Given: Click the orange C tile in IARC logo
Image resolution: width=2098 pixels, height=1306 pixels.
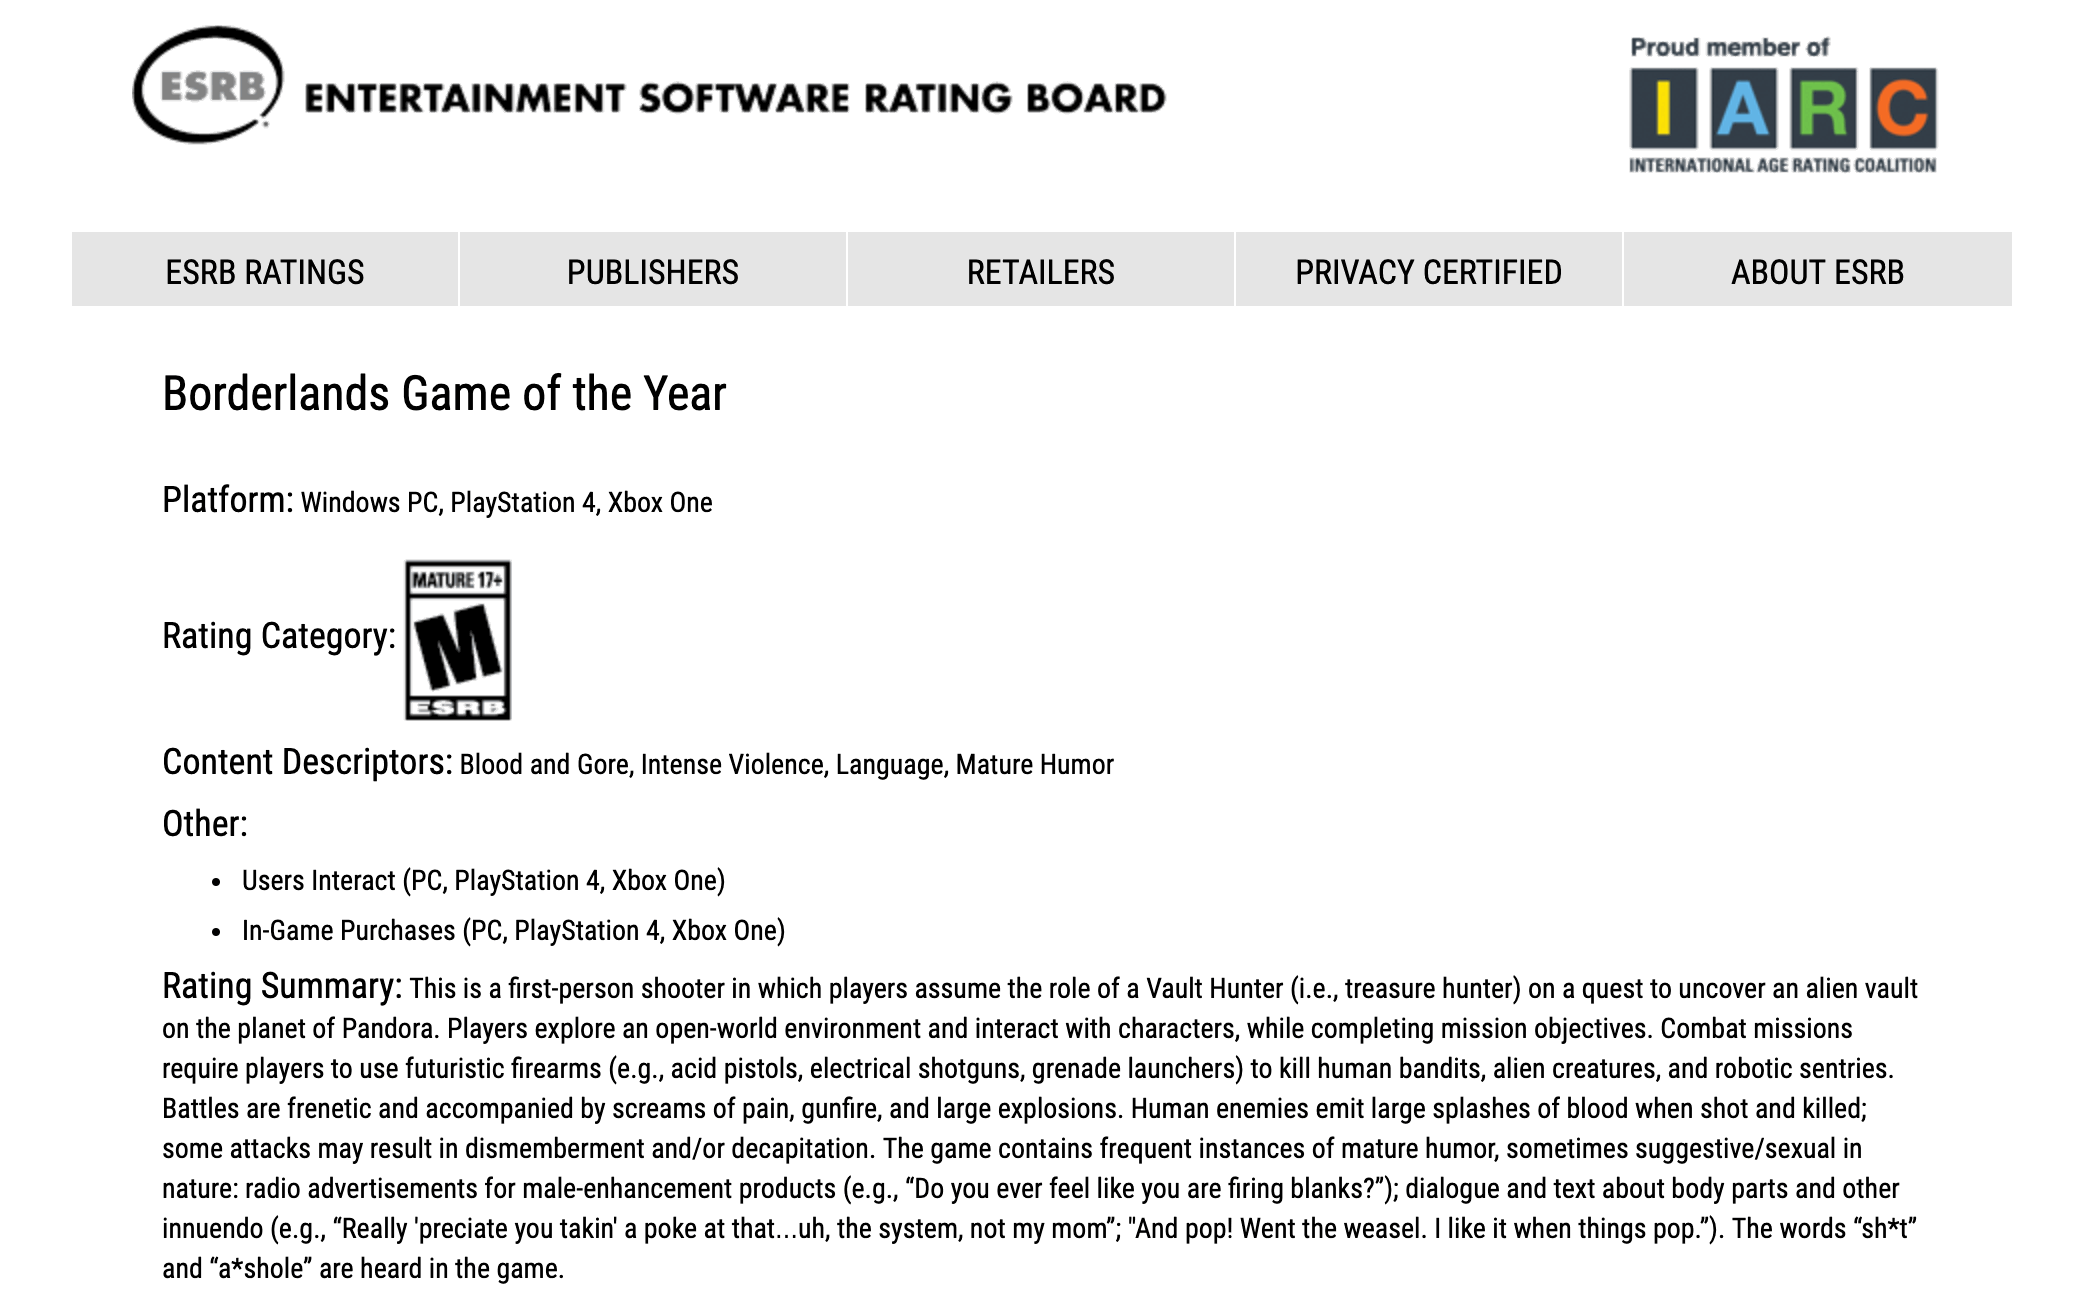Looking at the screenshot, I should tap(1903, 108).
